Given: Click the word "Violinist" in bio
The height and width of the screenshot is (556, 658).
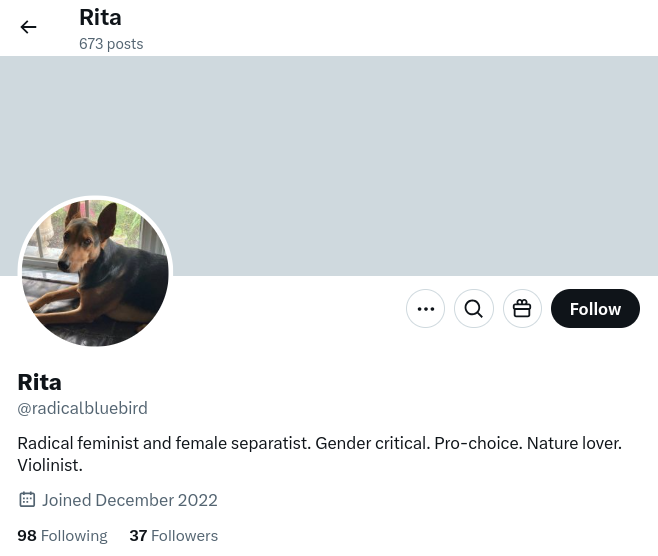Looking at the screenshot, I should [x=50, y=465].
